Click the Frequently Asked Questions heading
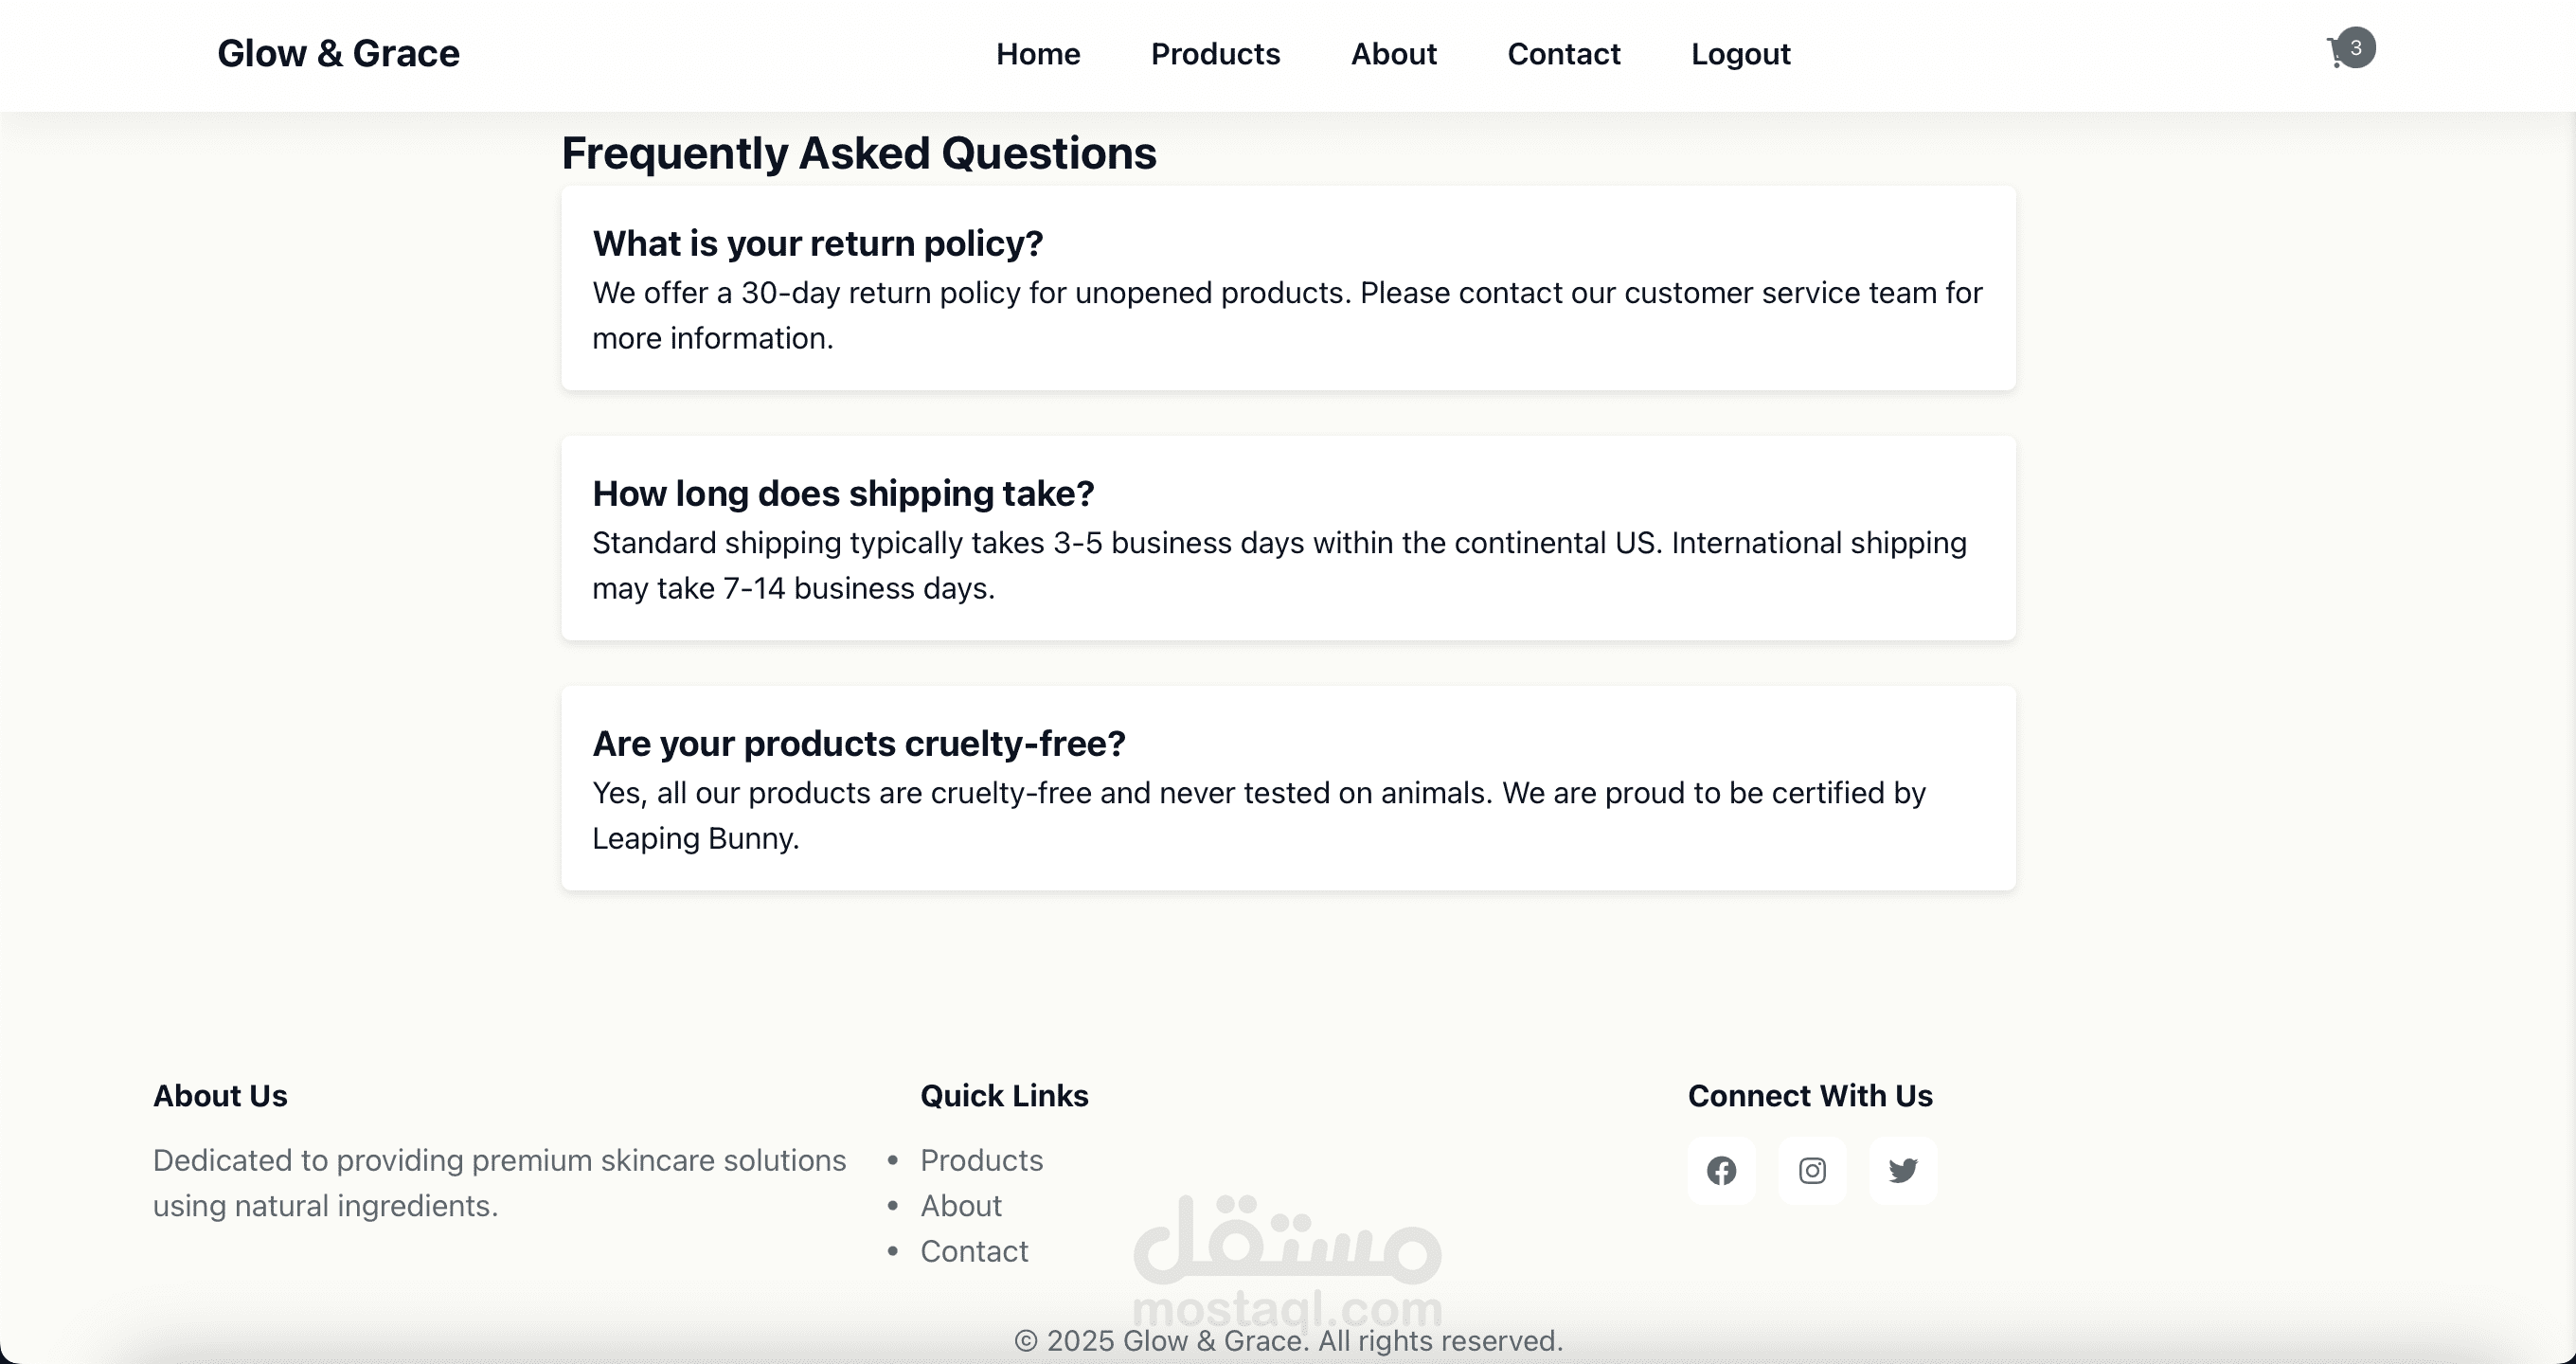This screenshot has width=2576, height=1364. [858, 153]
